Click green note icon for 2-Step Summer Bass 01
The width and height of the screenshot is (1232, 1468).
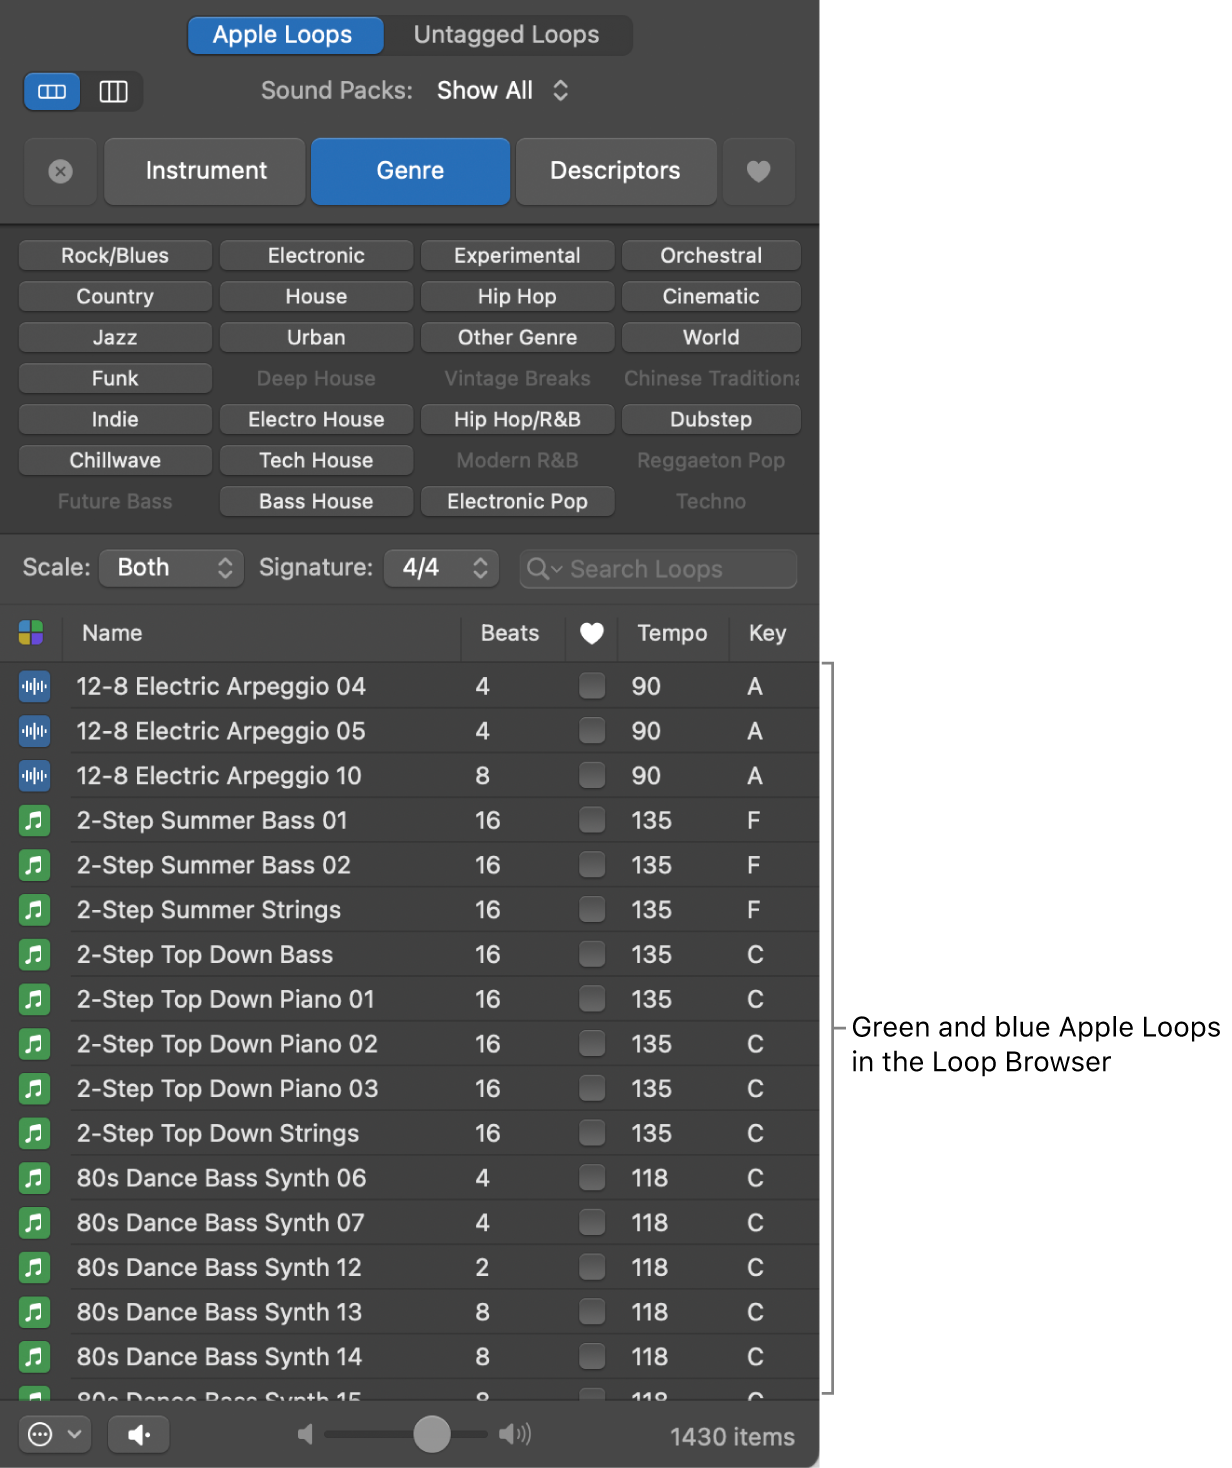pos(34,821)
